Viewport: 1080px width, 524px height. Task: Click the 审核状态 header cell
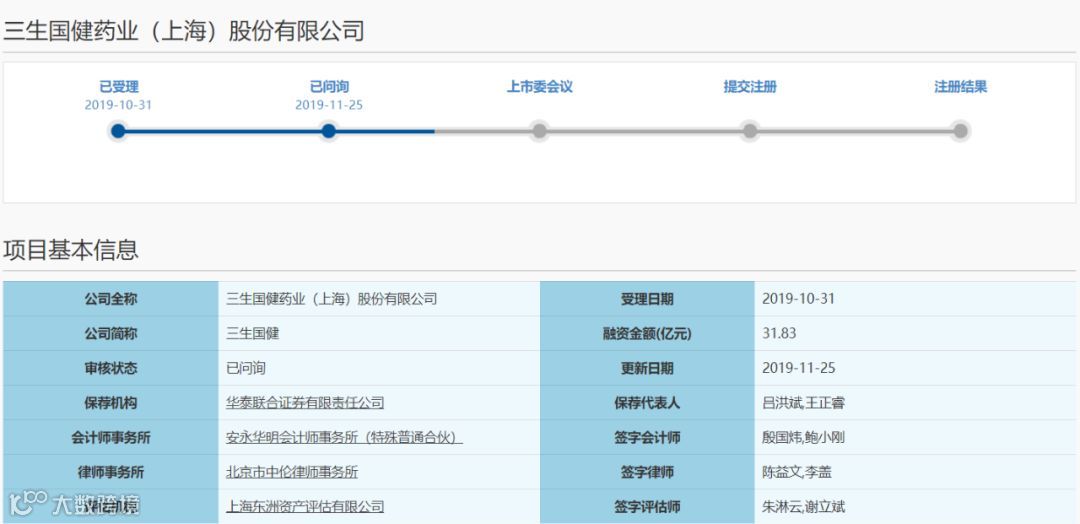coord(111,368)
